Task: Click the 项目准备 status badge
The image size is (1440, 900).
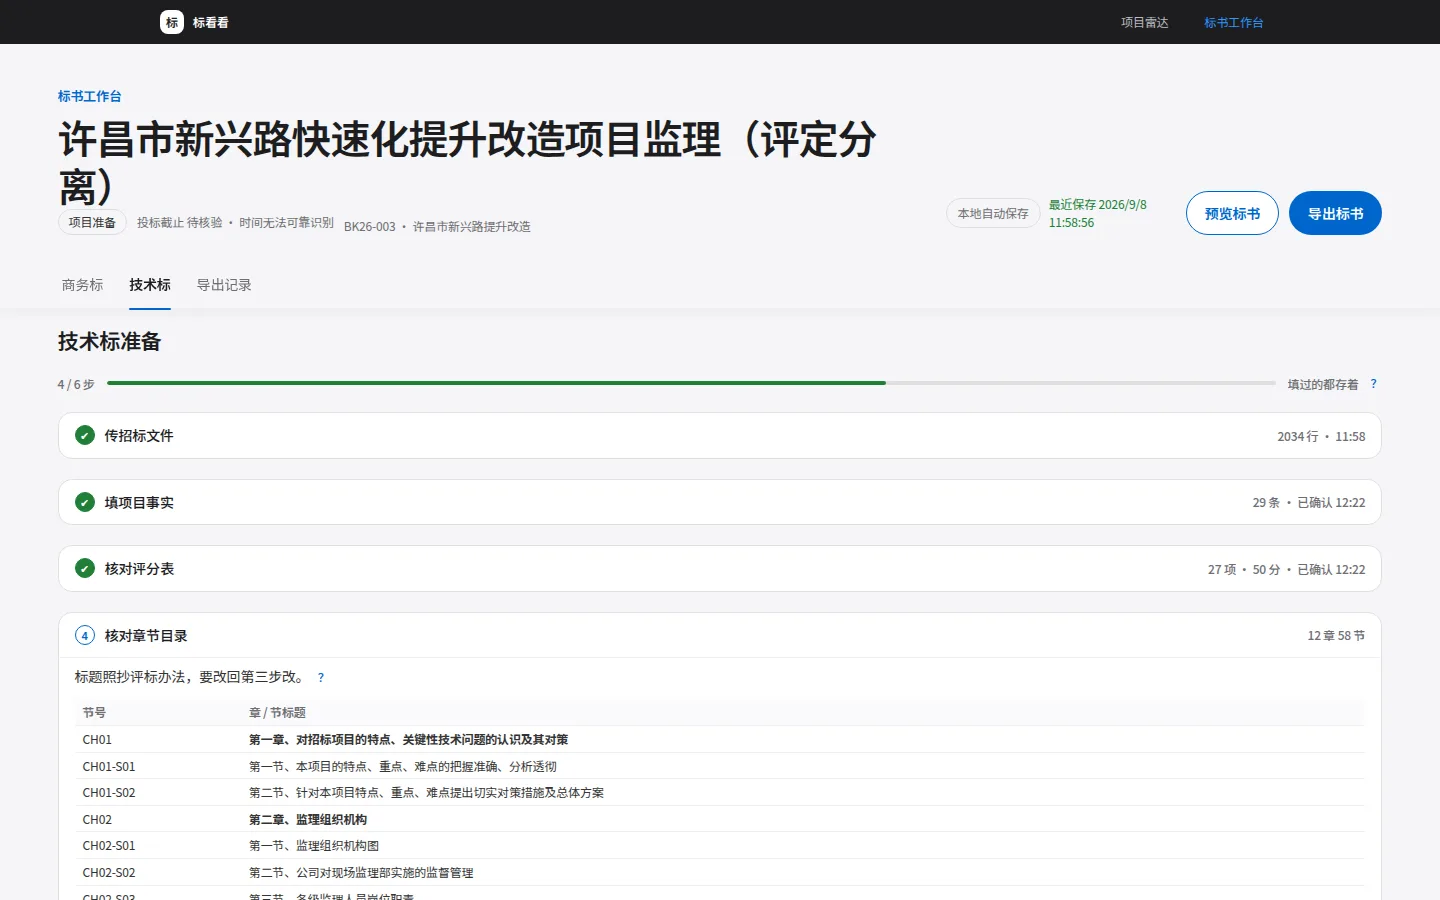Action: pyautogui.click(x=92, y=222)
